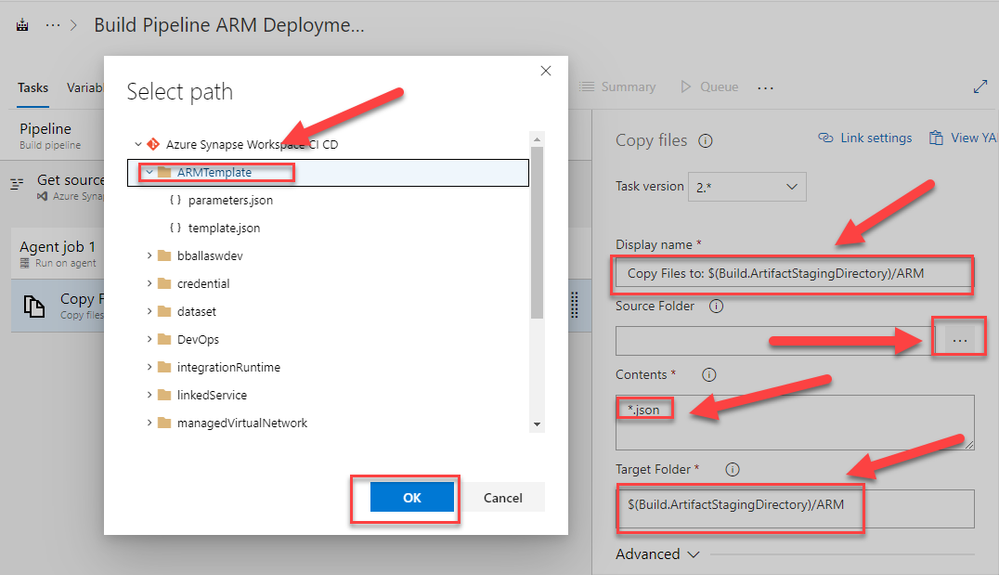
Task: Click the task drag handle grip
Action: 574,305
